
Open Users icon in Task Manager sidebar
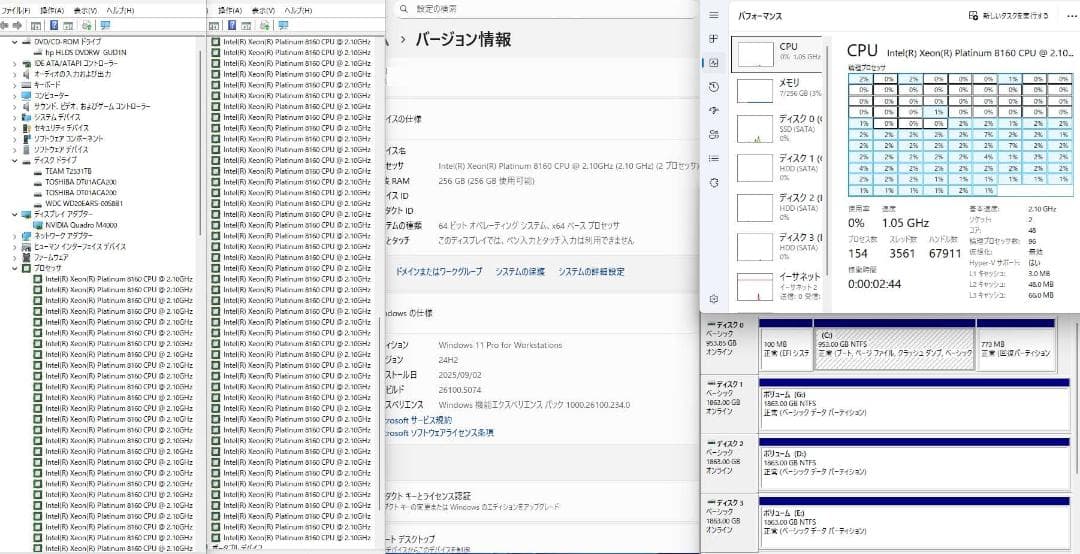click(714, 134)
